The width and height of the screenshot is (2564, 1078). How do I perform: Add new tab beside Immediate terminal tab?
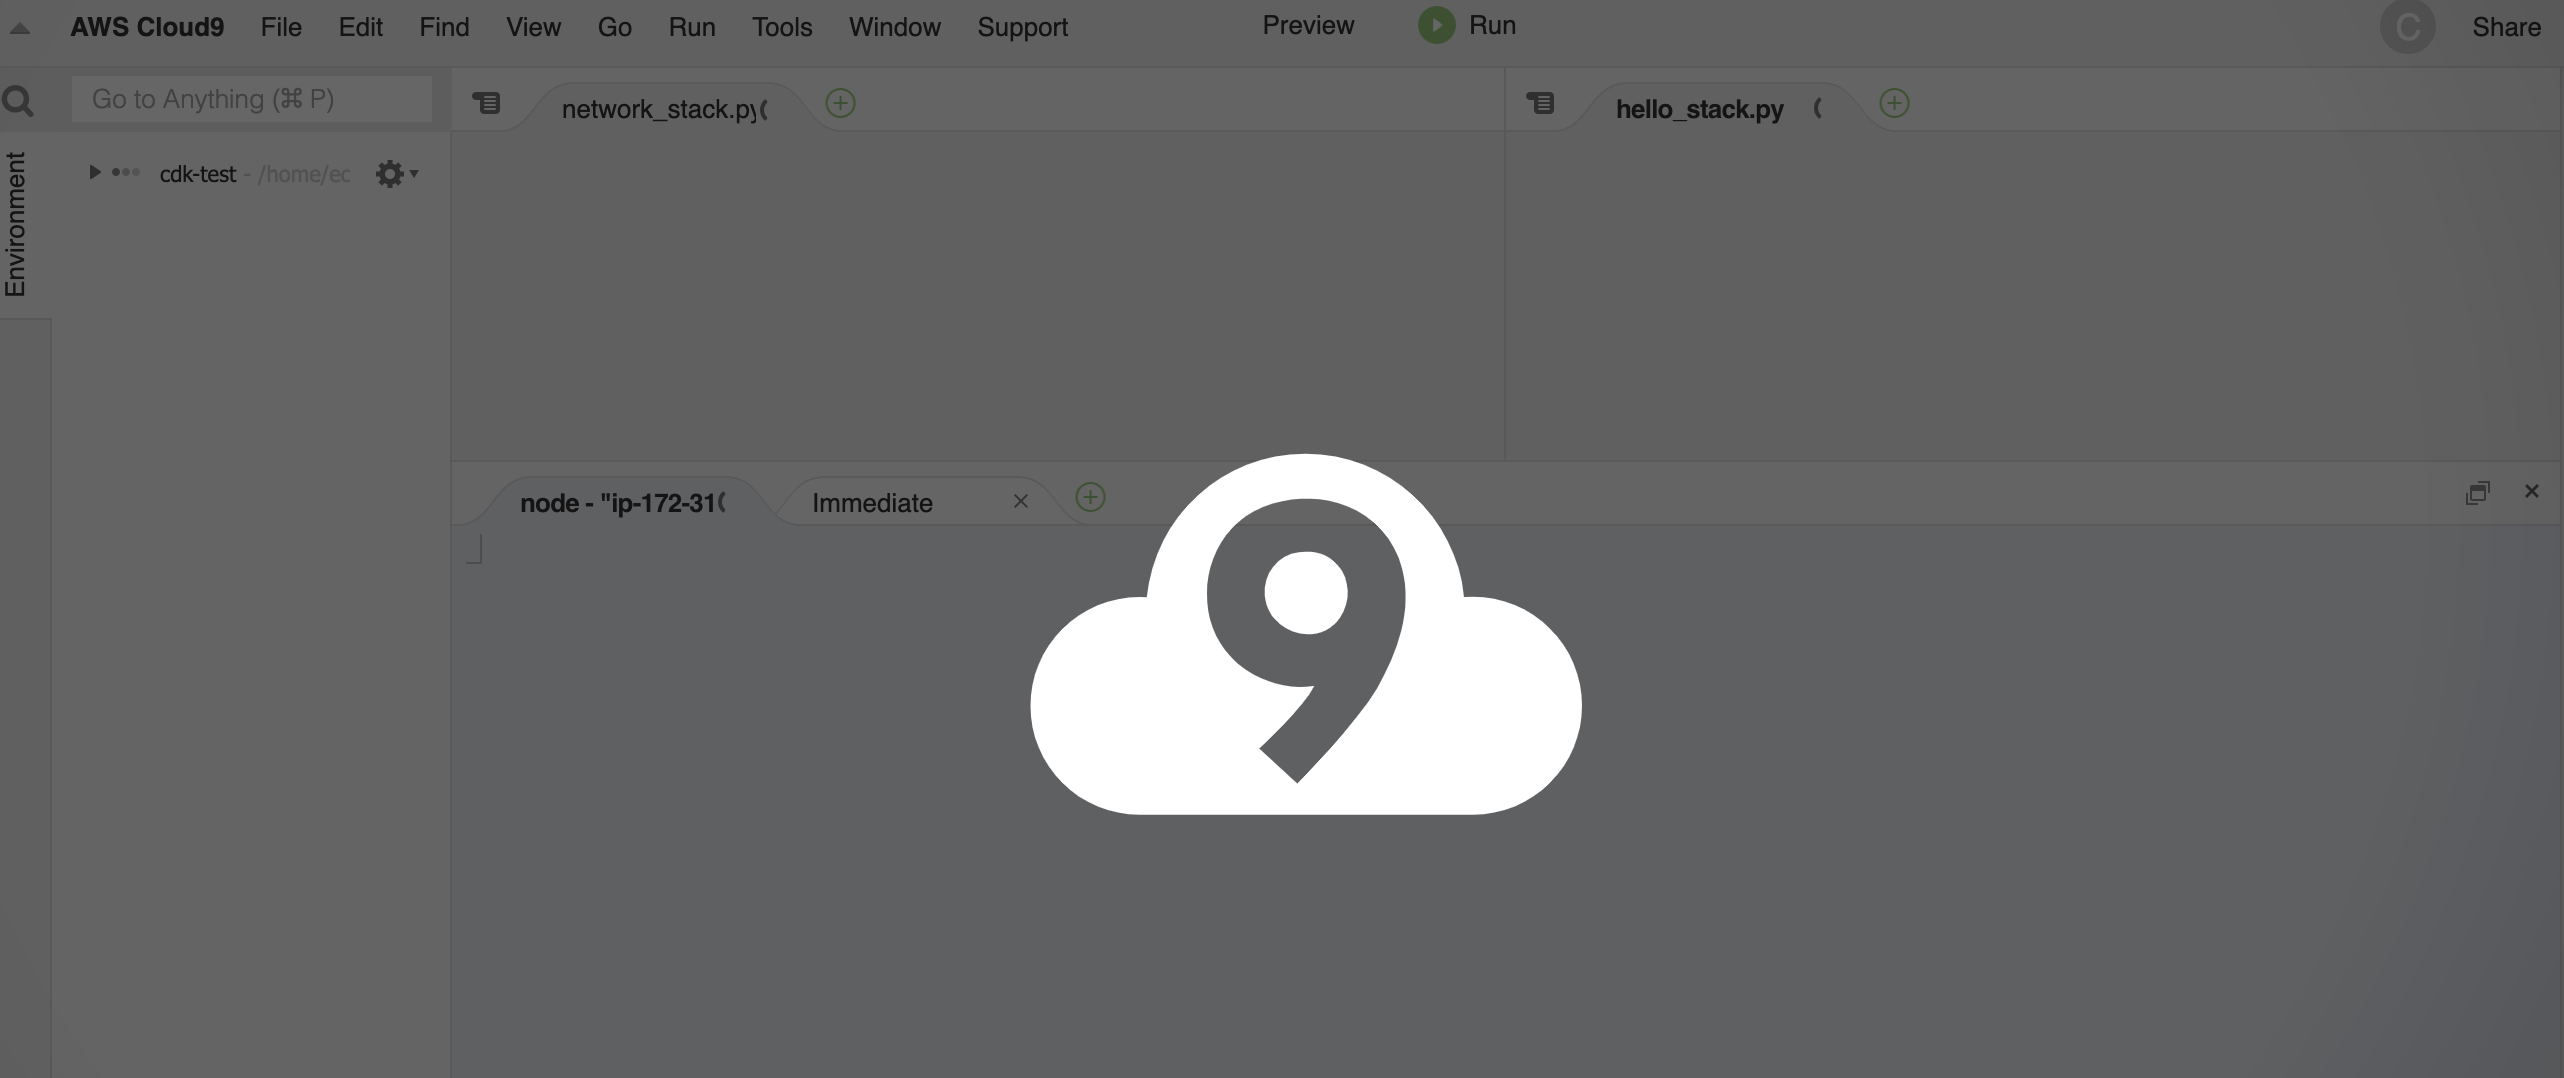click(1090, 497)
